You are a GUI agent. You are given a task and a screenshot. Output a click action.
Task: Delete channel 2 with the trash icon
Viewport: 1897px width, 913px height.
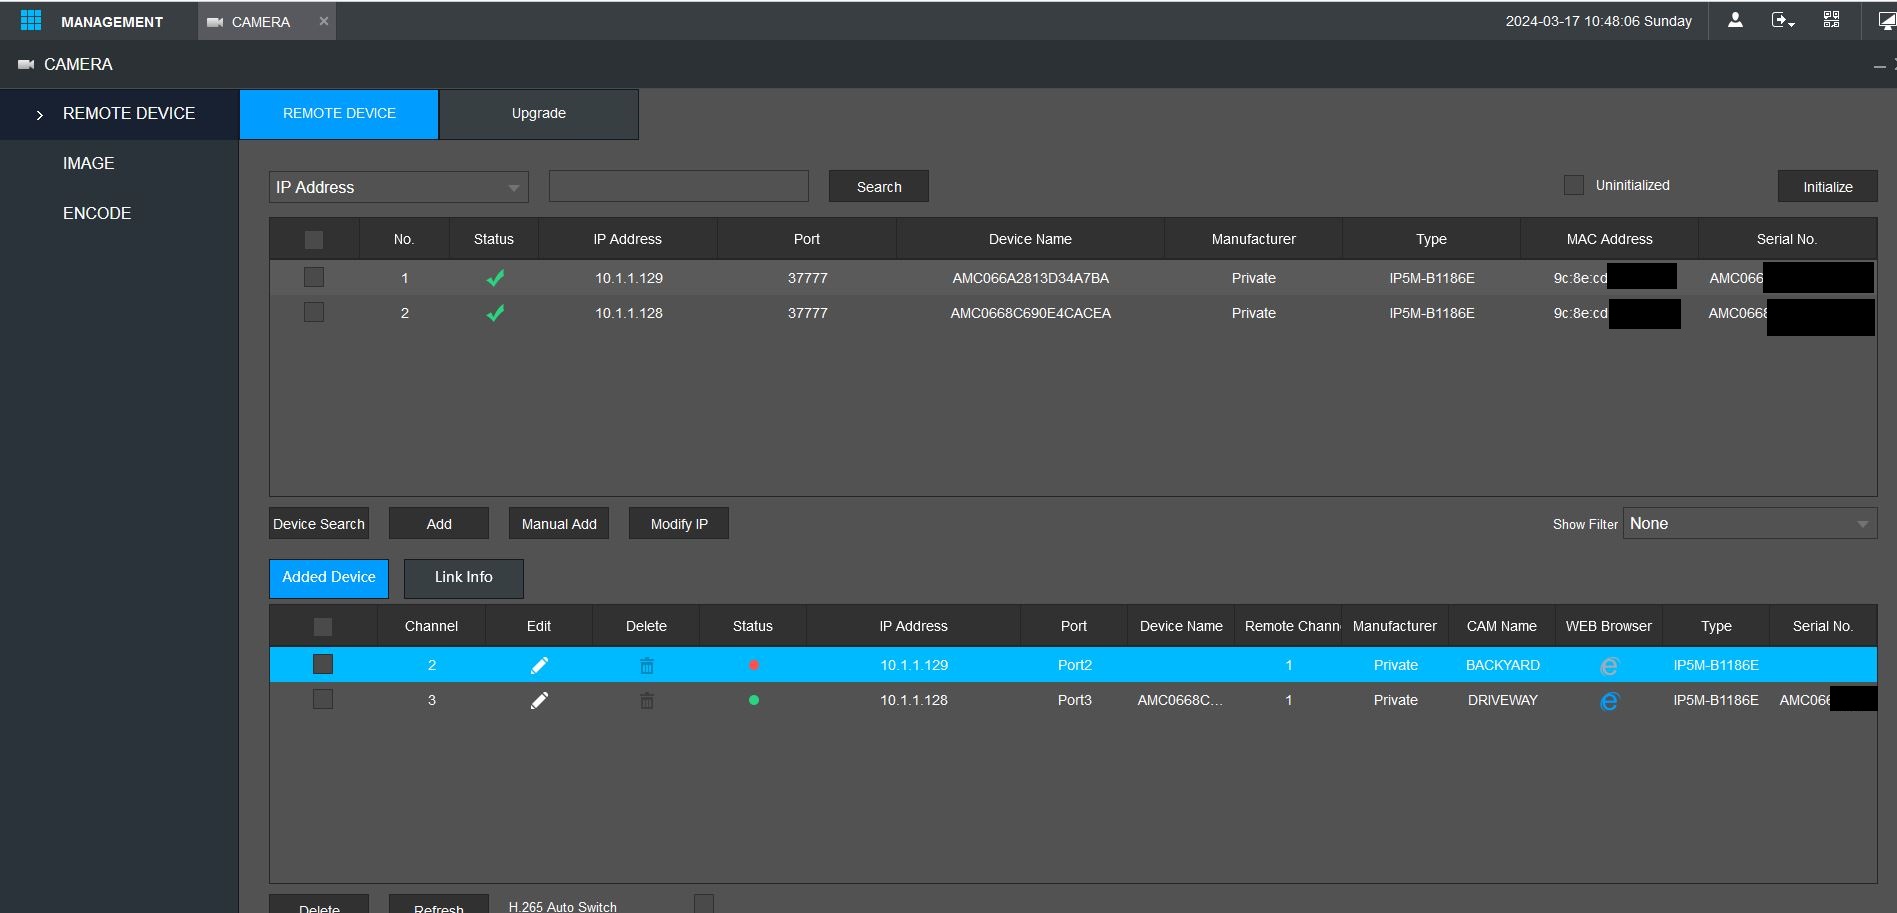point(647,665)
